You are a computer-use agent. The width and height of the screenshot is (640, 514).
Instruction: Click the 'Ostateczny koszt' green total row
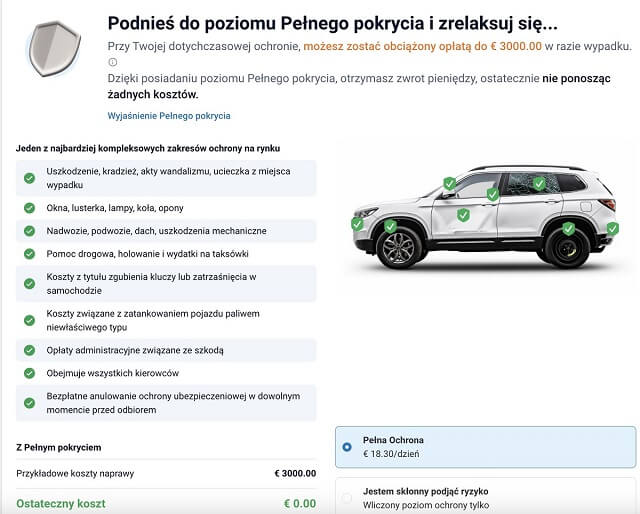tap(166, 503)
